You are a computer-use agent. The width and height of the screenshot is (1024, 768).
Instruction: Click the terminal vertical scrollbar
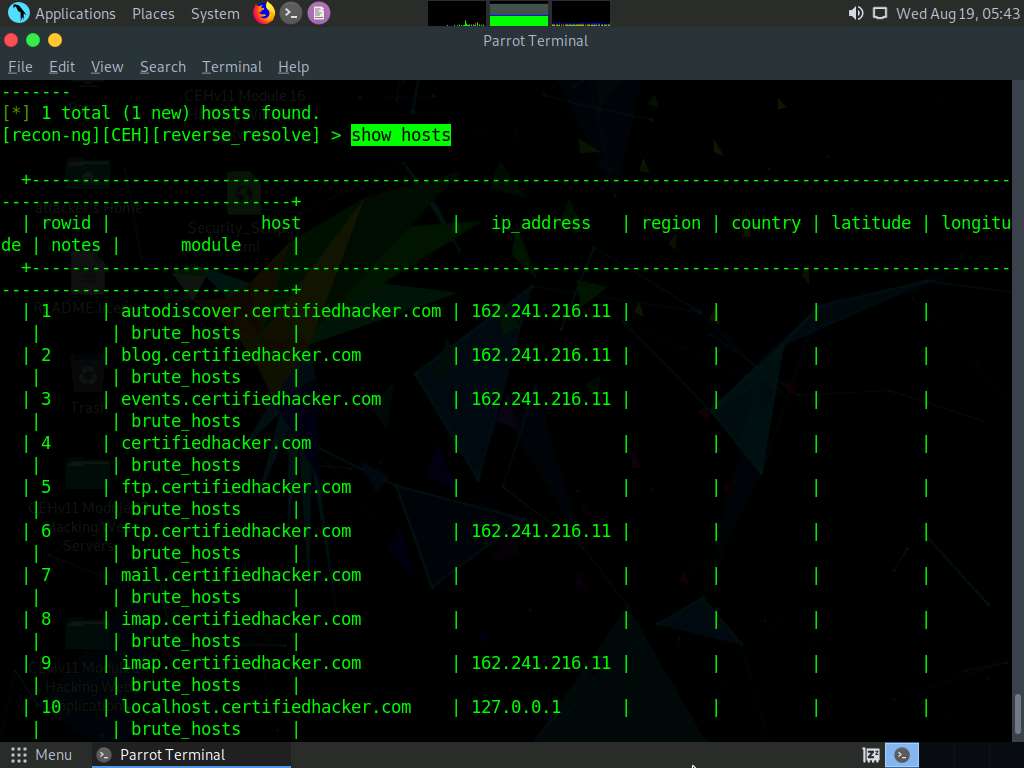point(1017,714)
